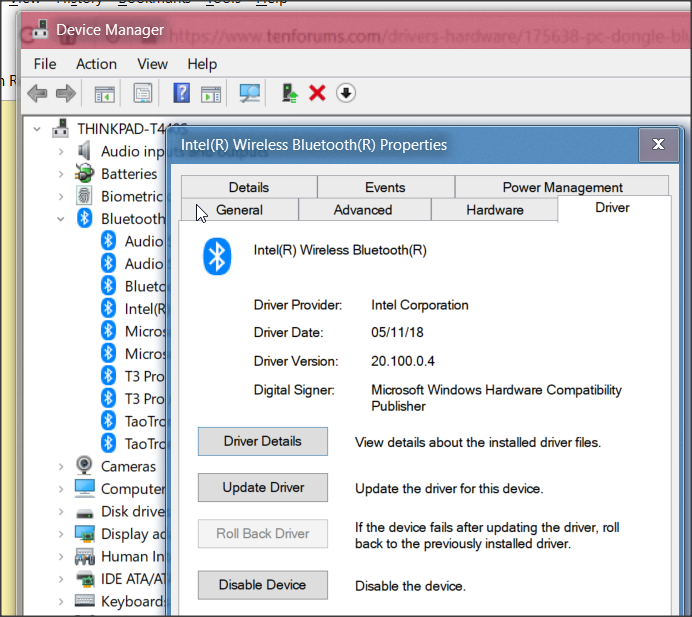Click the Forward arrow toolbar icon
The height and width of the screenshot is (617, 692).
66,94
